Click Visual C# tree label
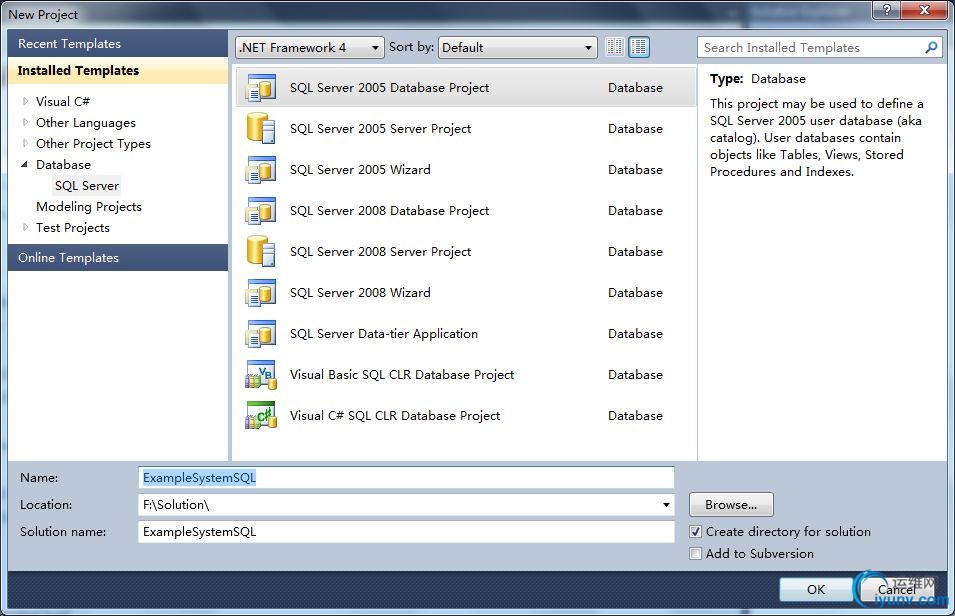 click(x=63, y=102)
